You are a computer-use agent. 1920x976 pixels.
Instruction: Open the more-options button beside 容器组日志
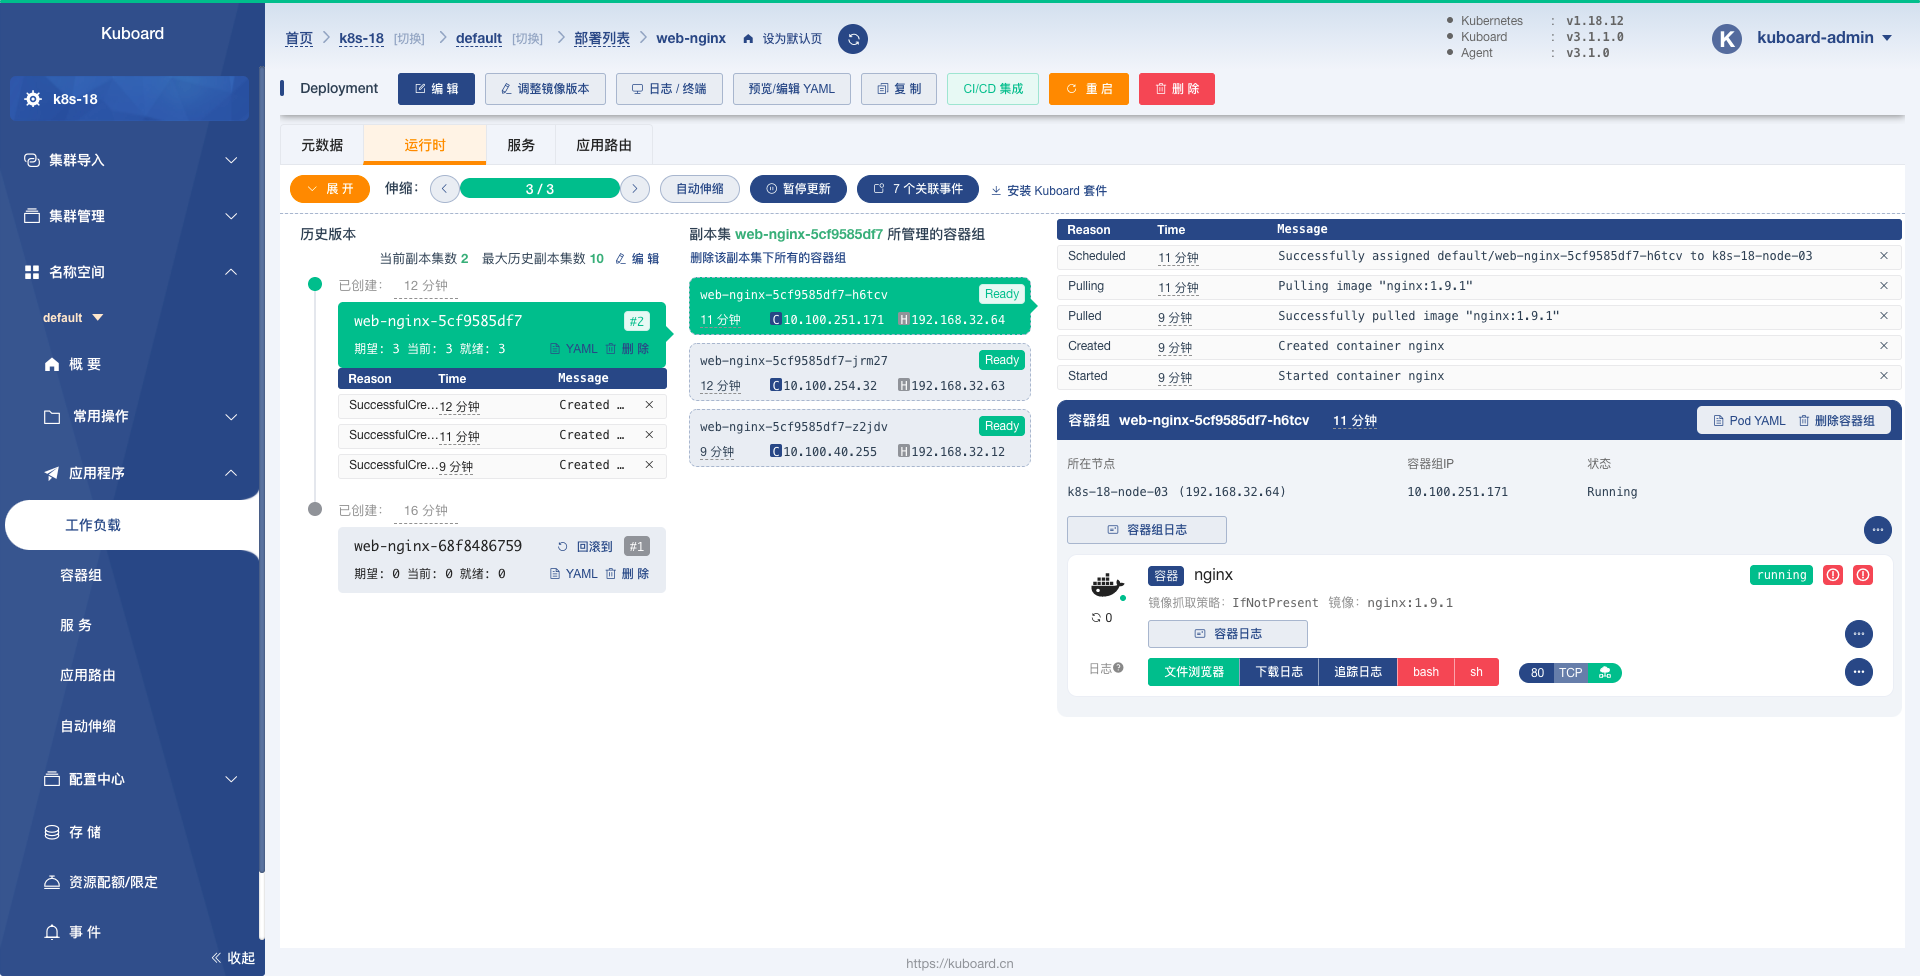point(1877,530)
